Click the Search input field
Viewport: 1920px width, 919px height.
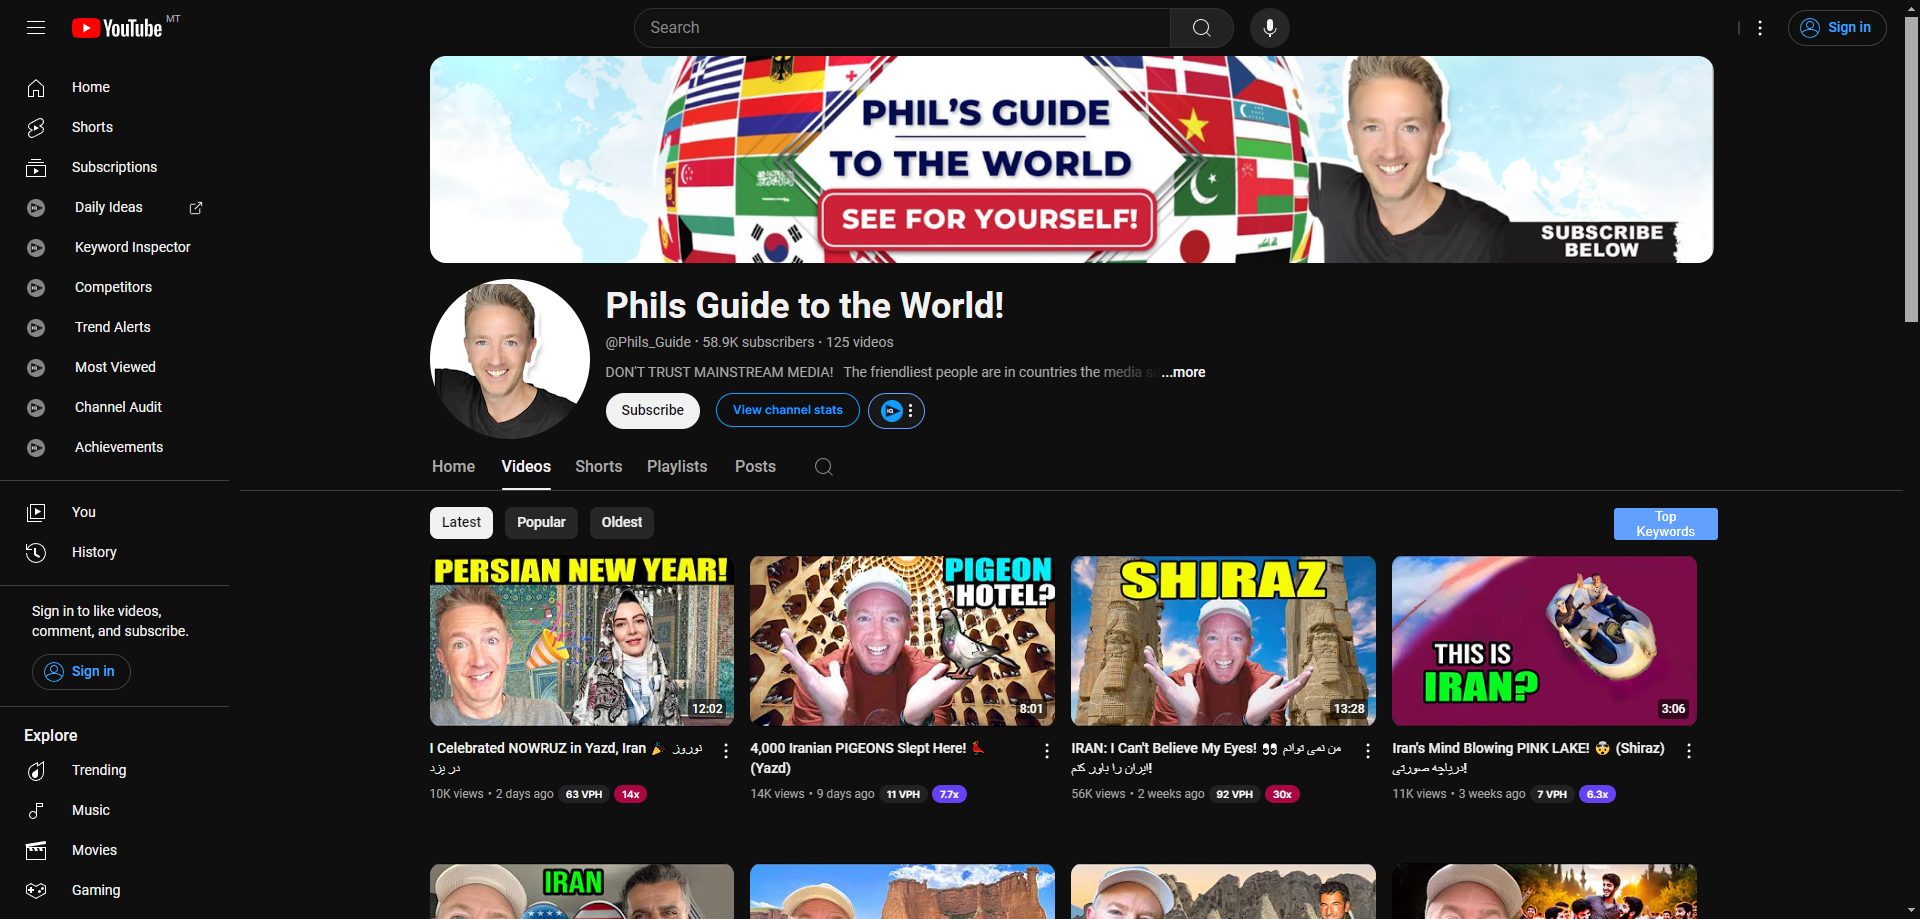tap(902, 28)
